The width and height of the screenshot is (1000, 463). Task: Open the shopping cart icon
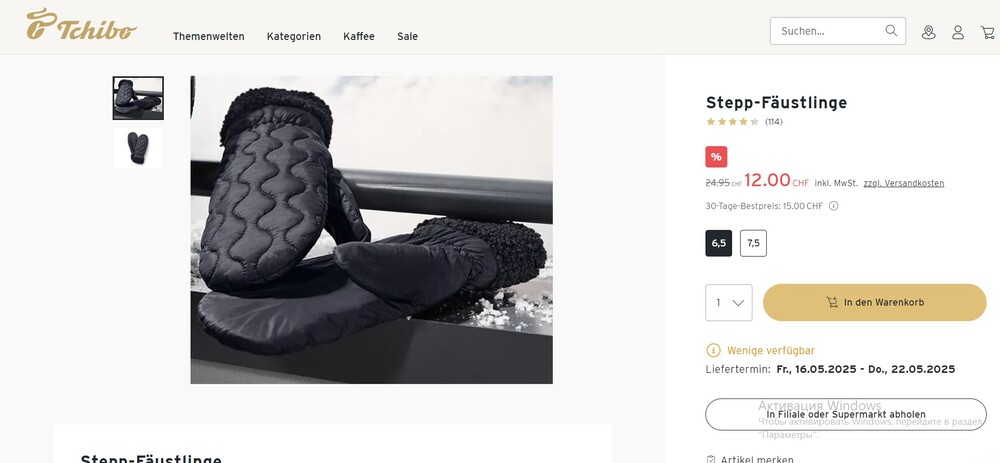[987, 33]
